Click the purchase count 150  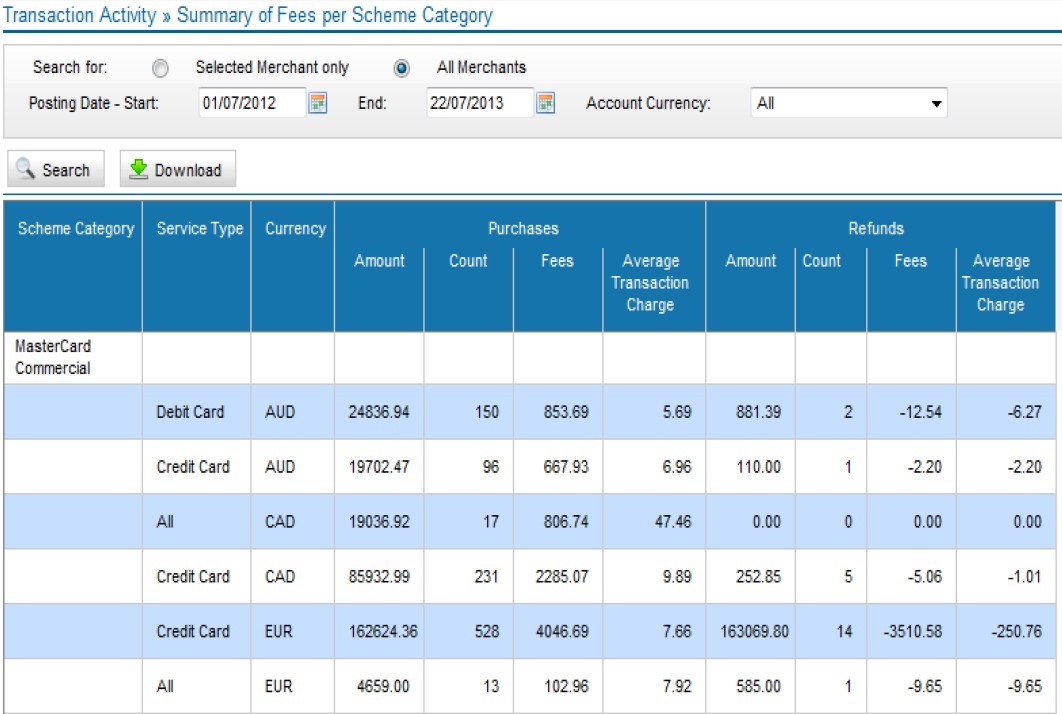click(x=486, y=412)
